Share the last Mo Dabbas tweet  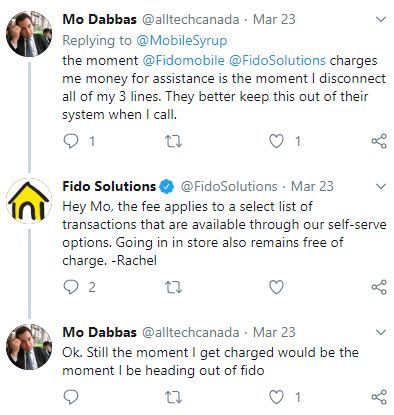coord(379,397)
